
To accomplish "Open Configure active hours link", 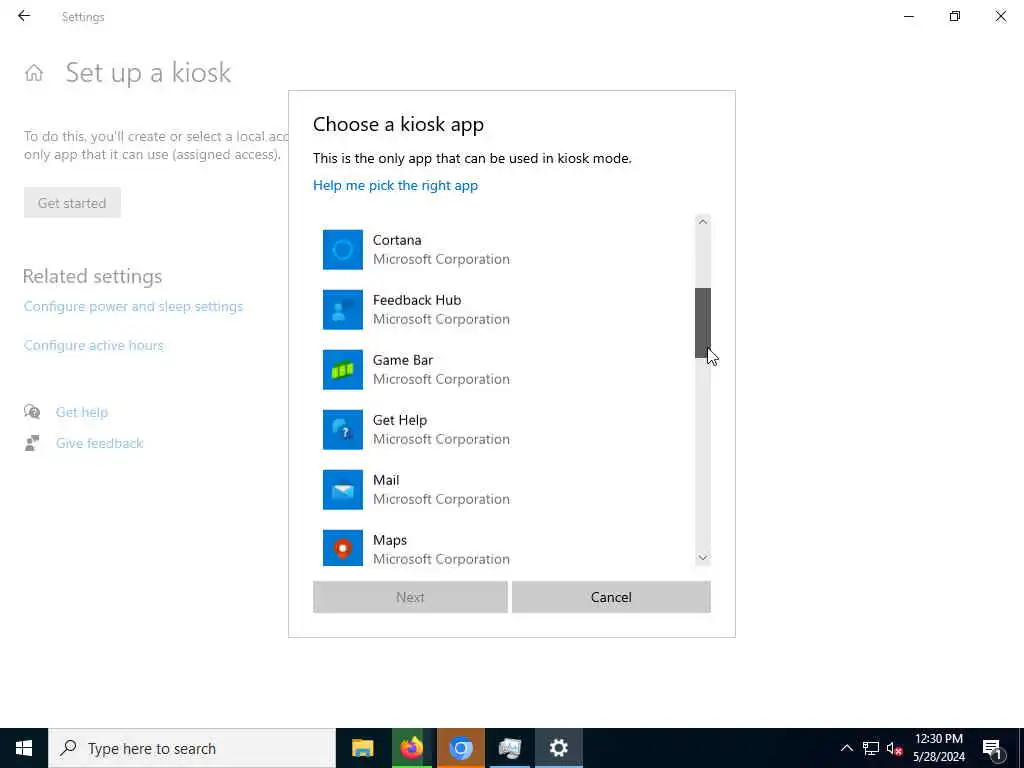I will [93, 345].
